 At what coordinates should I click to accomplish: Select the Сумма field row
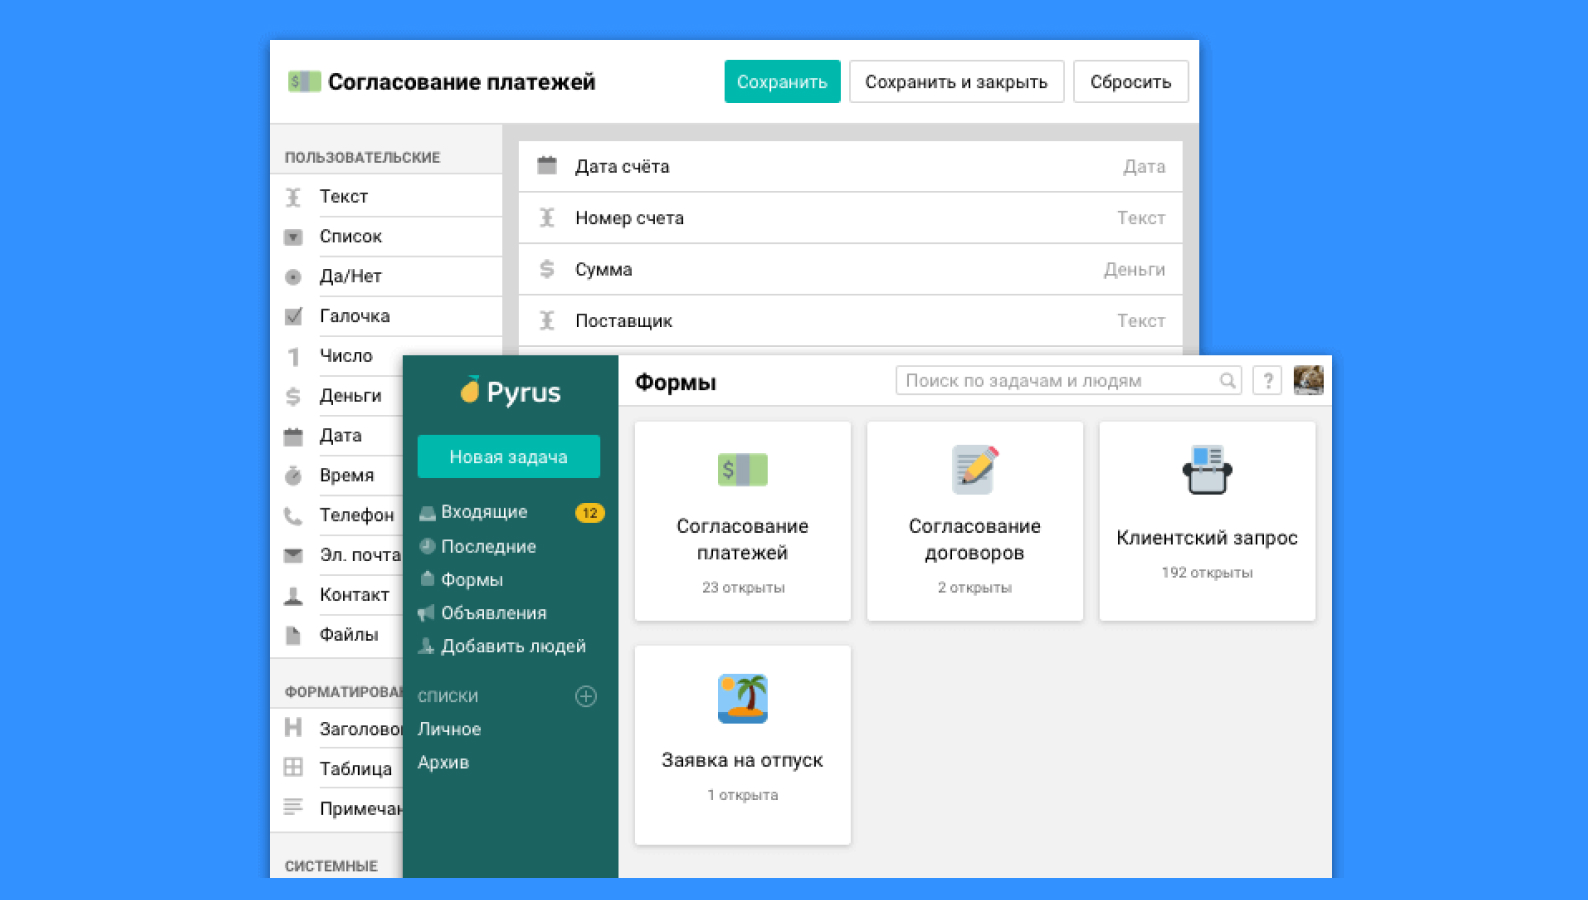850,269
